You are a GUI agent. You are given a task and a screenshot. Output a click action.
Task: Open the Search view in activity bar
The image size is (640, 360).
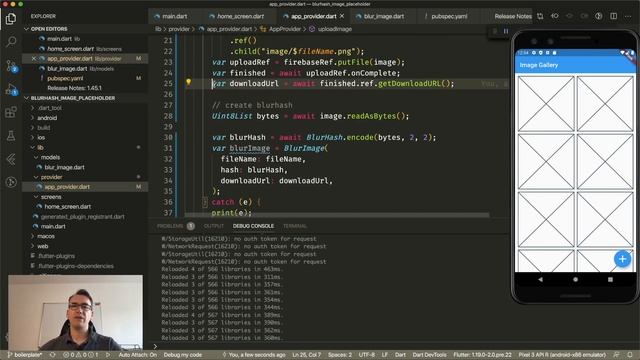(11, 42)
